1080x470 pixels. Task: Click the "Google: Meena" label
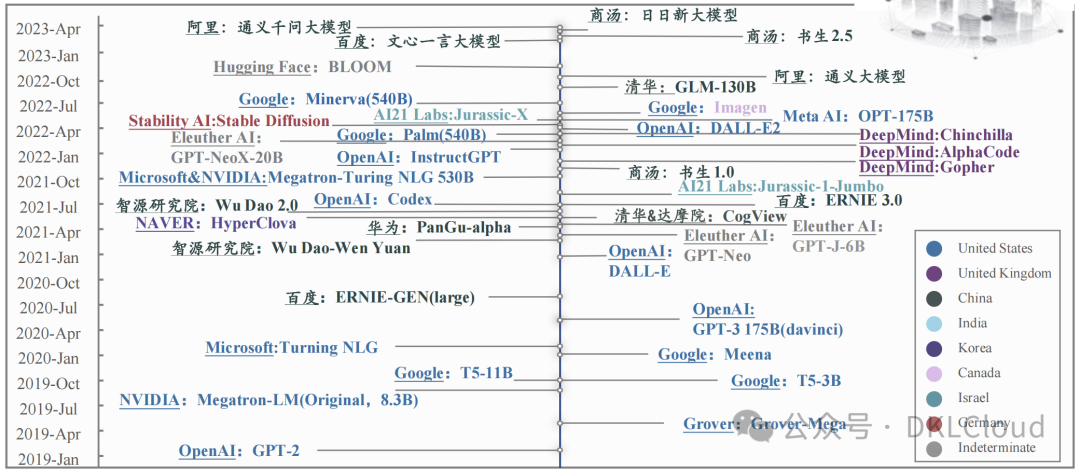(714, 355)
